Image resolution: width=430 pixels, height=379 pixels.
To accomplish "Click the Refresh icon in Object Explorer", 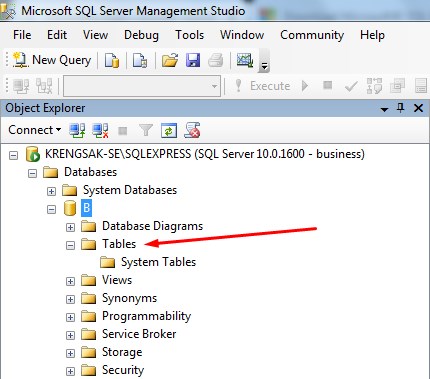I will tap(169, 130).
